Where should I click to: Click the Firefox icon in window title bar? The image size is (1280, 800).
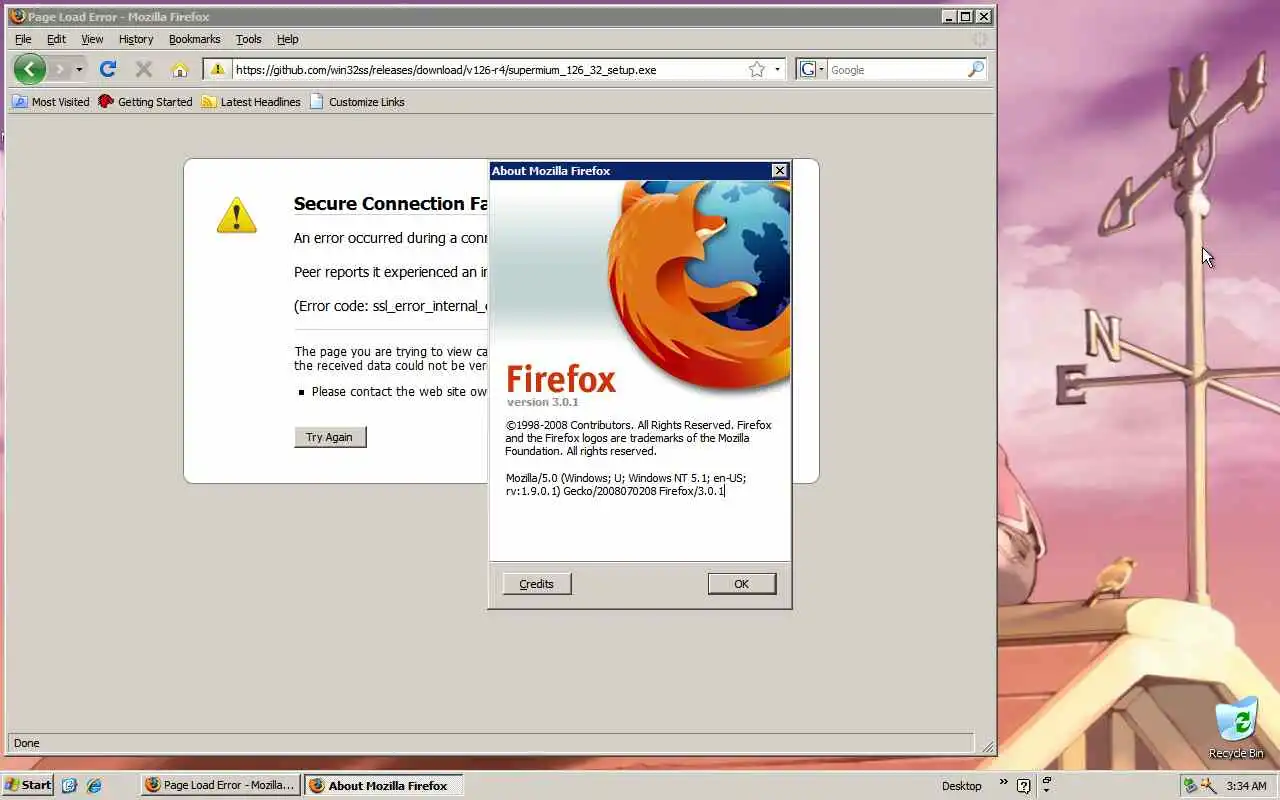pyautogui.click(x=17, y=16)
